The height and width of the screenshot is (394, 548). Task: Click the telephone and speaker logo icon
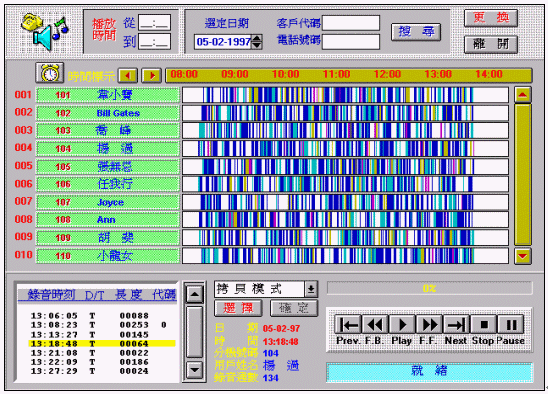(44, 32)
